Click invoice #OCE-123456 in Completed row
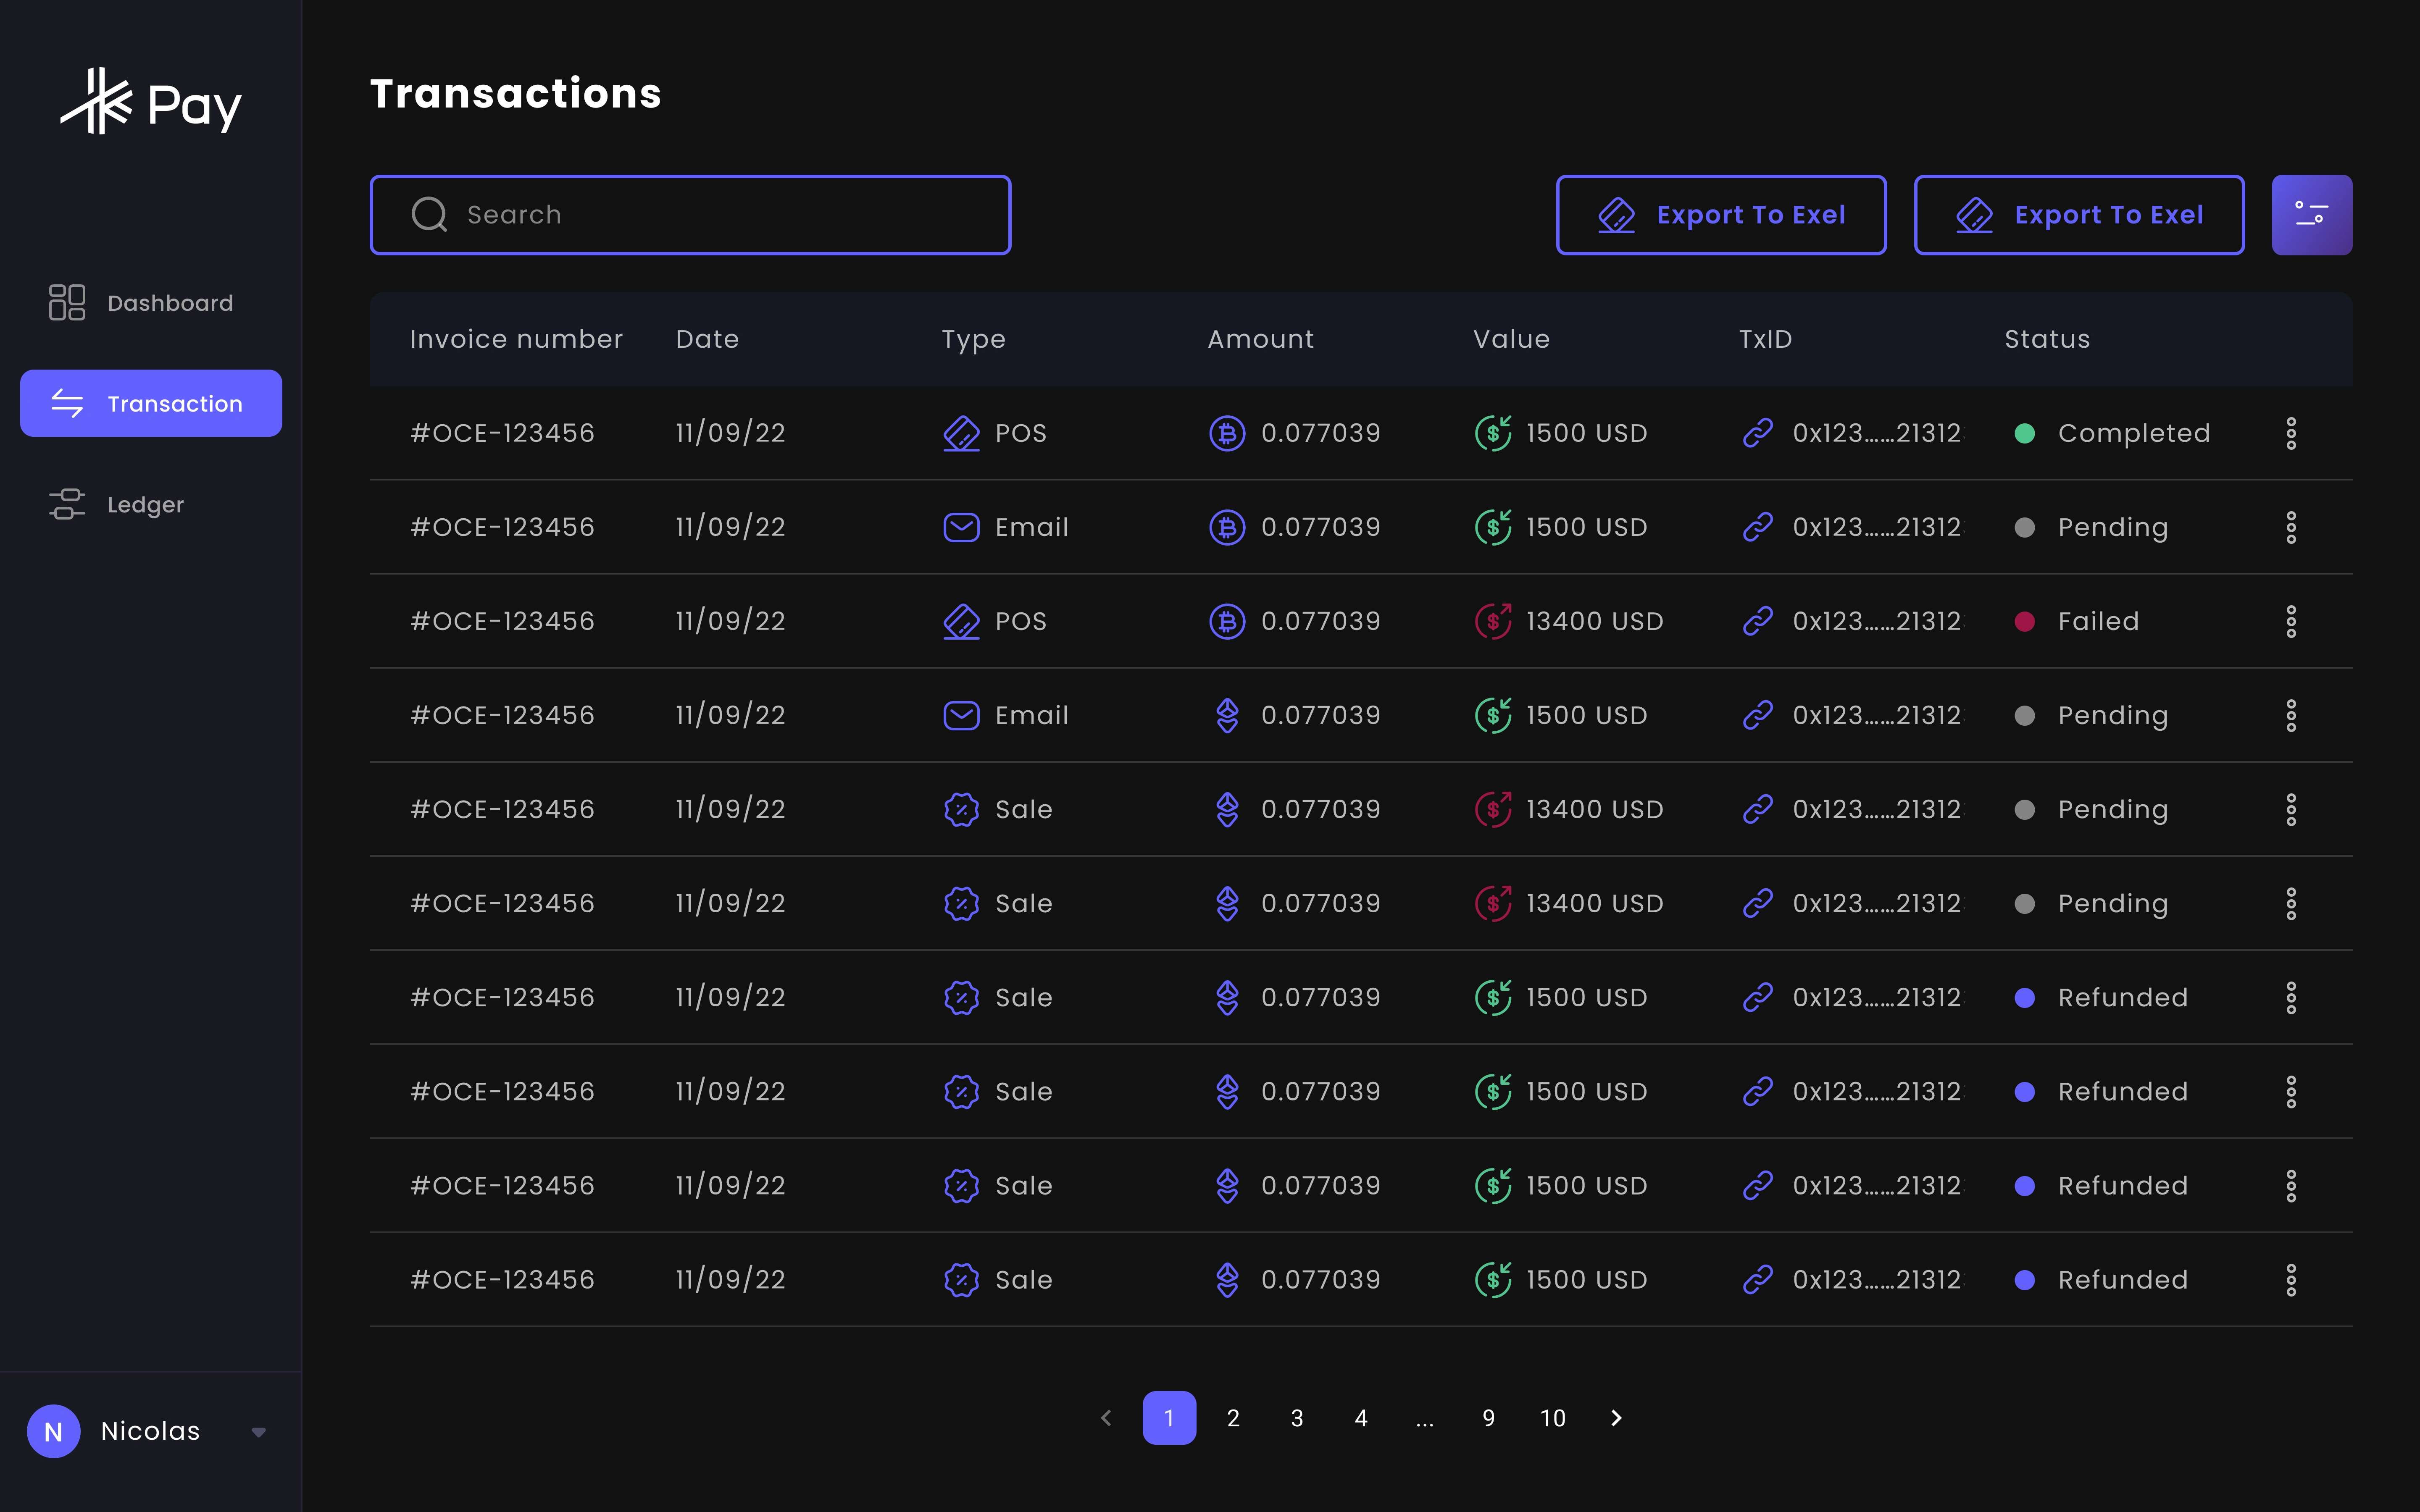 tap(502, 433)
